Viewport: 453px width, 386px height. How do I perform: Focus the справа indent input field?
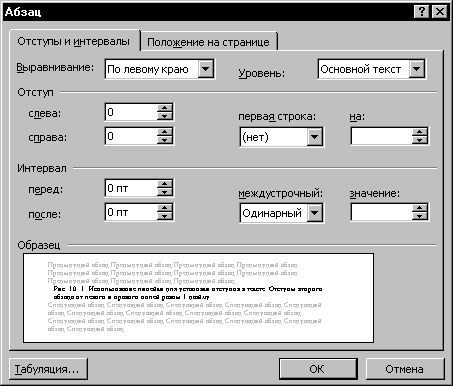[x=131, y=136]
